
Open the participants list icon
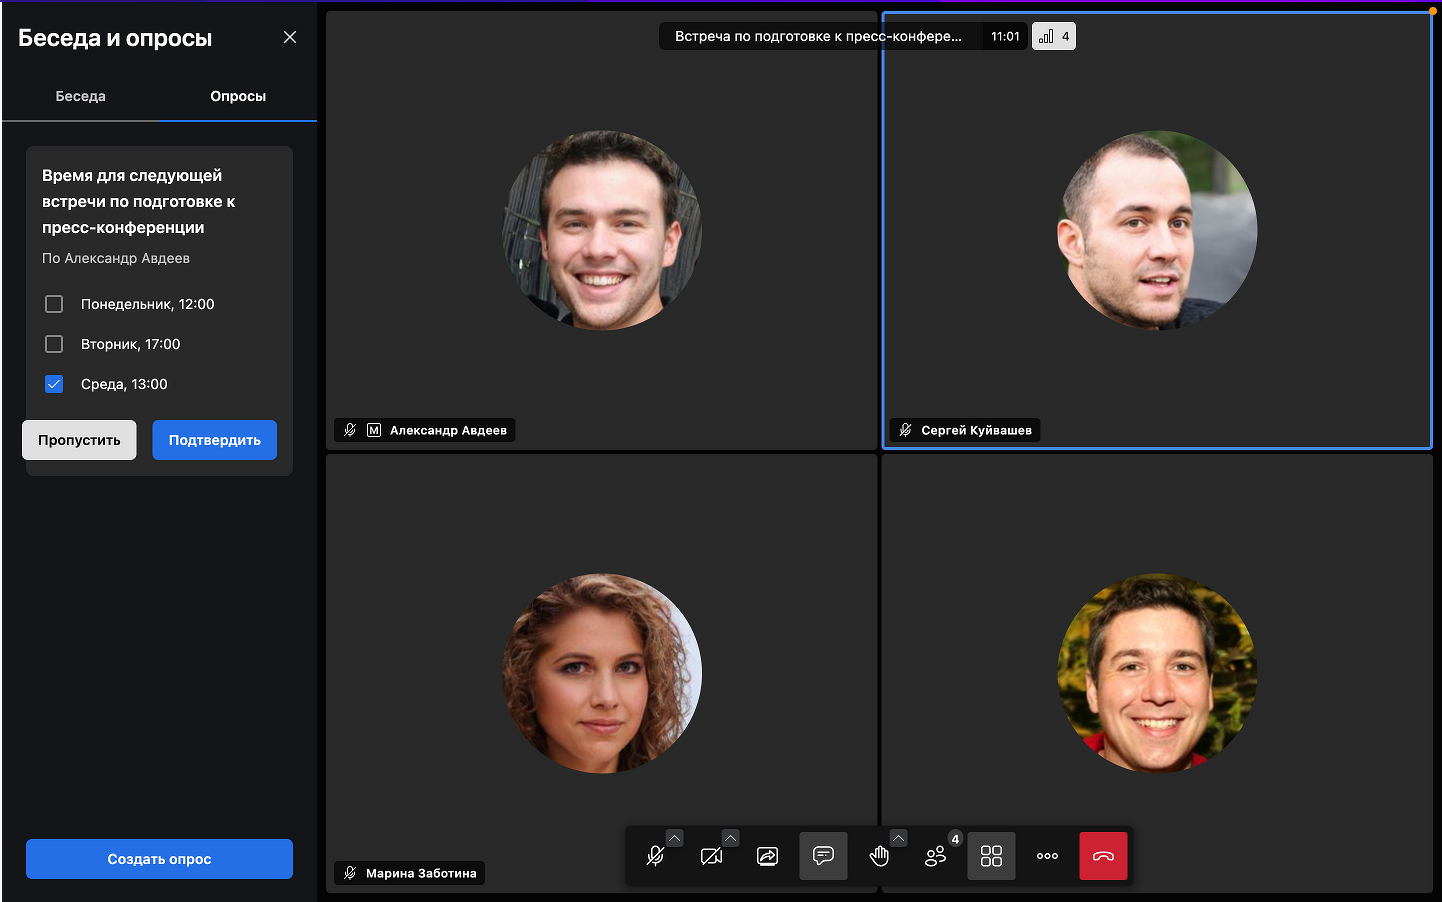coord(935,857)
